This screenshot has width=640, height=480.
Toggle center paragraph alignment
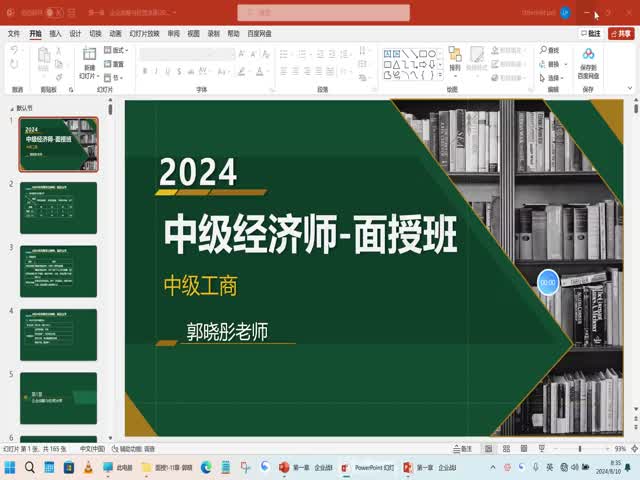click(x=295, y=71)
